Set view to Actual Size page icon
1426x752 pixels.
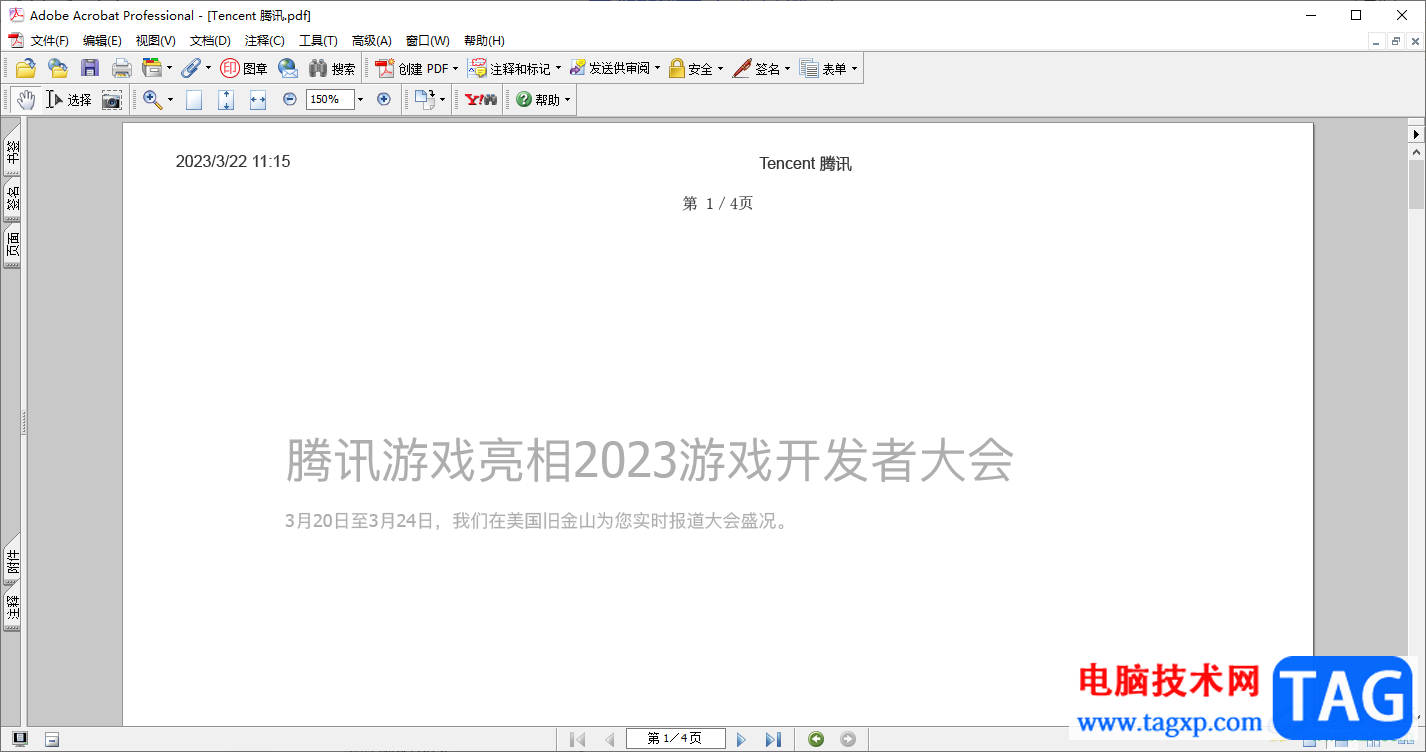click(194, 99)
